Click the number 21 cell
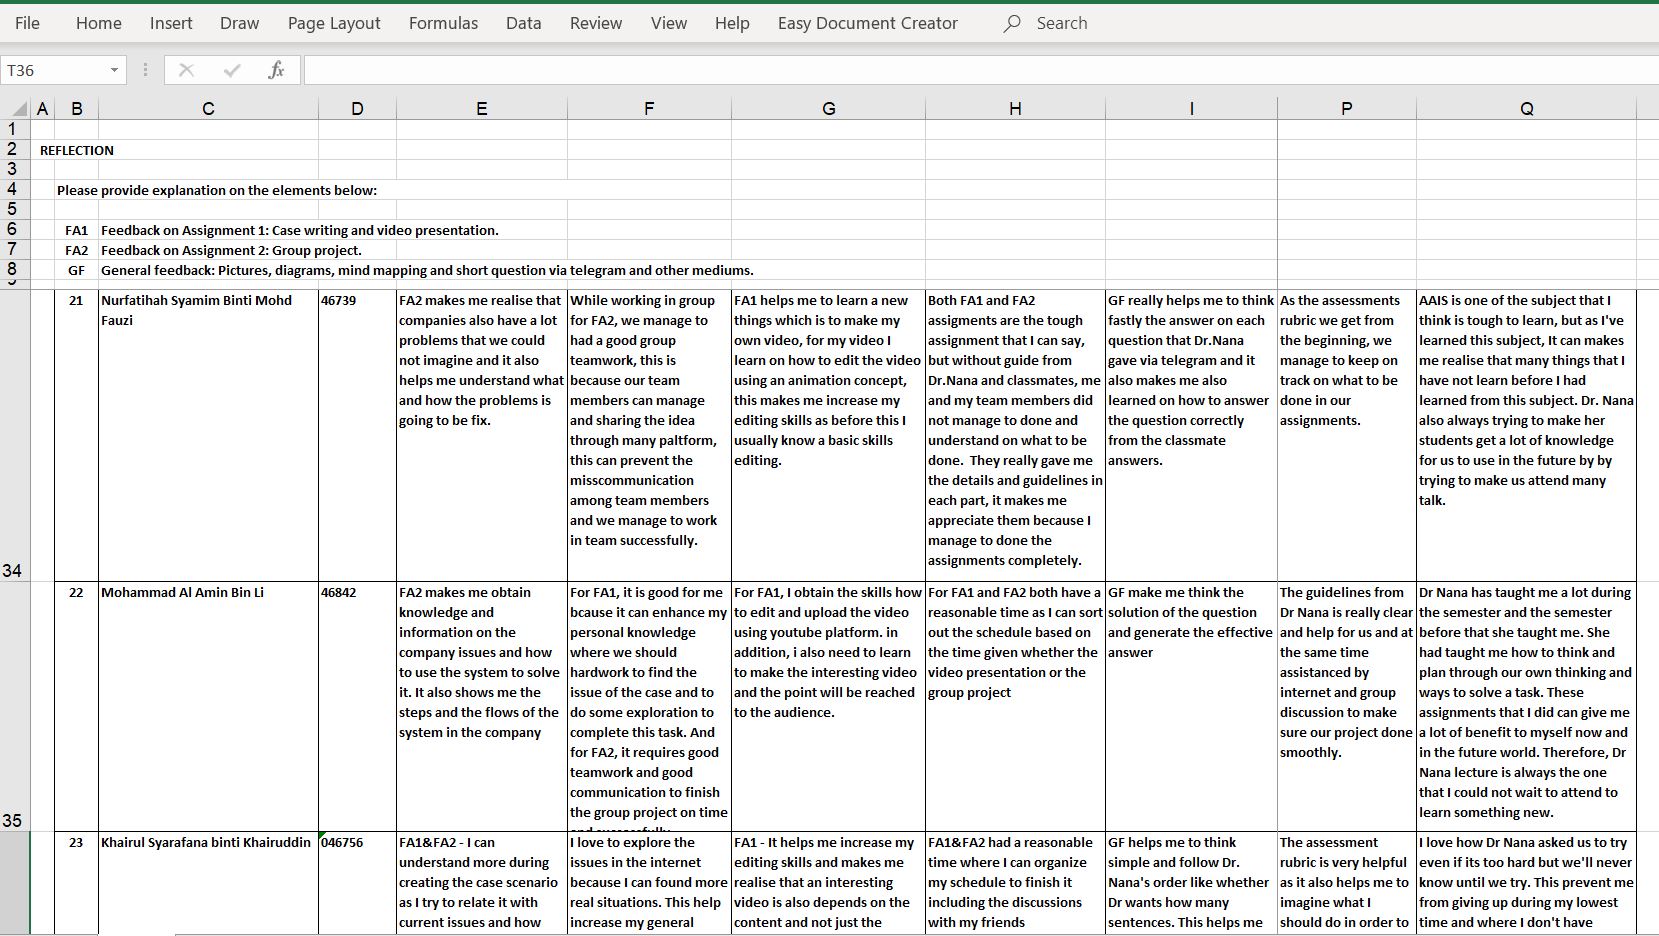The height and width of the screenshot is (936, 1659). (x=77, y=436)
